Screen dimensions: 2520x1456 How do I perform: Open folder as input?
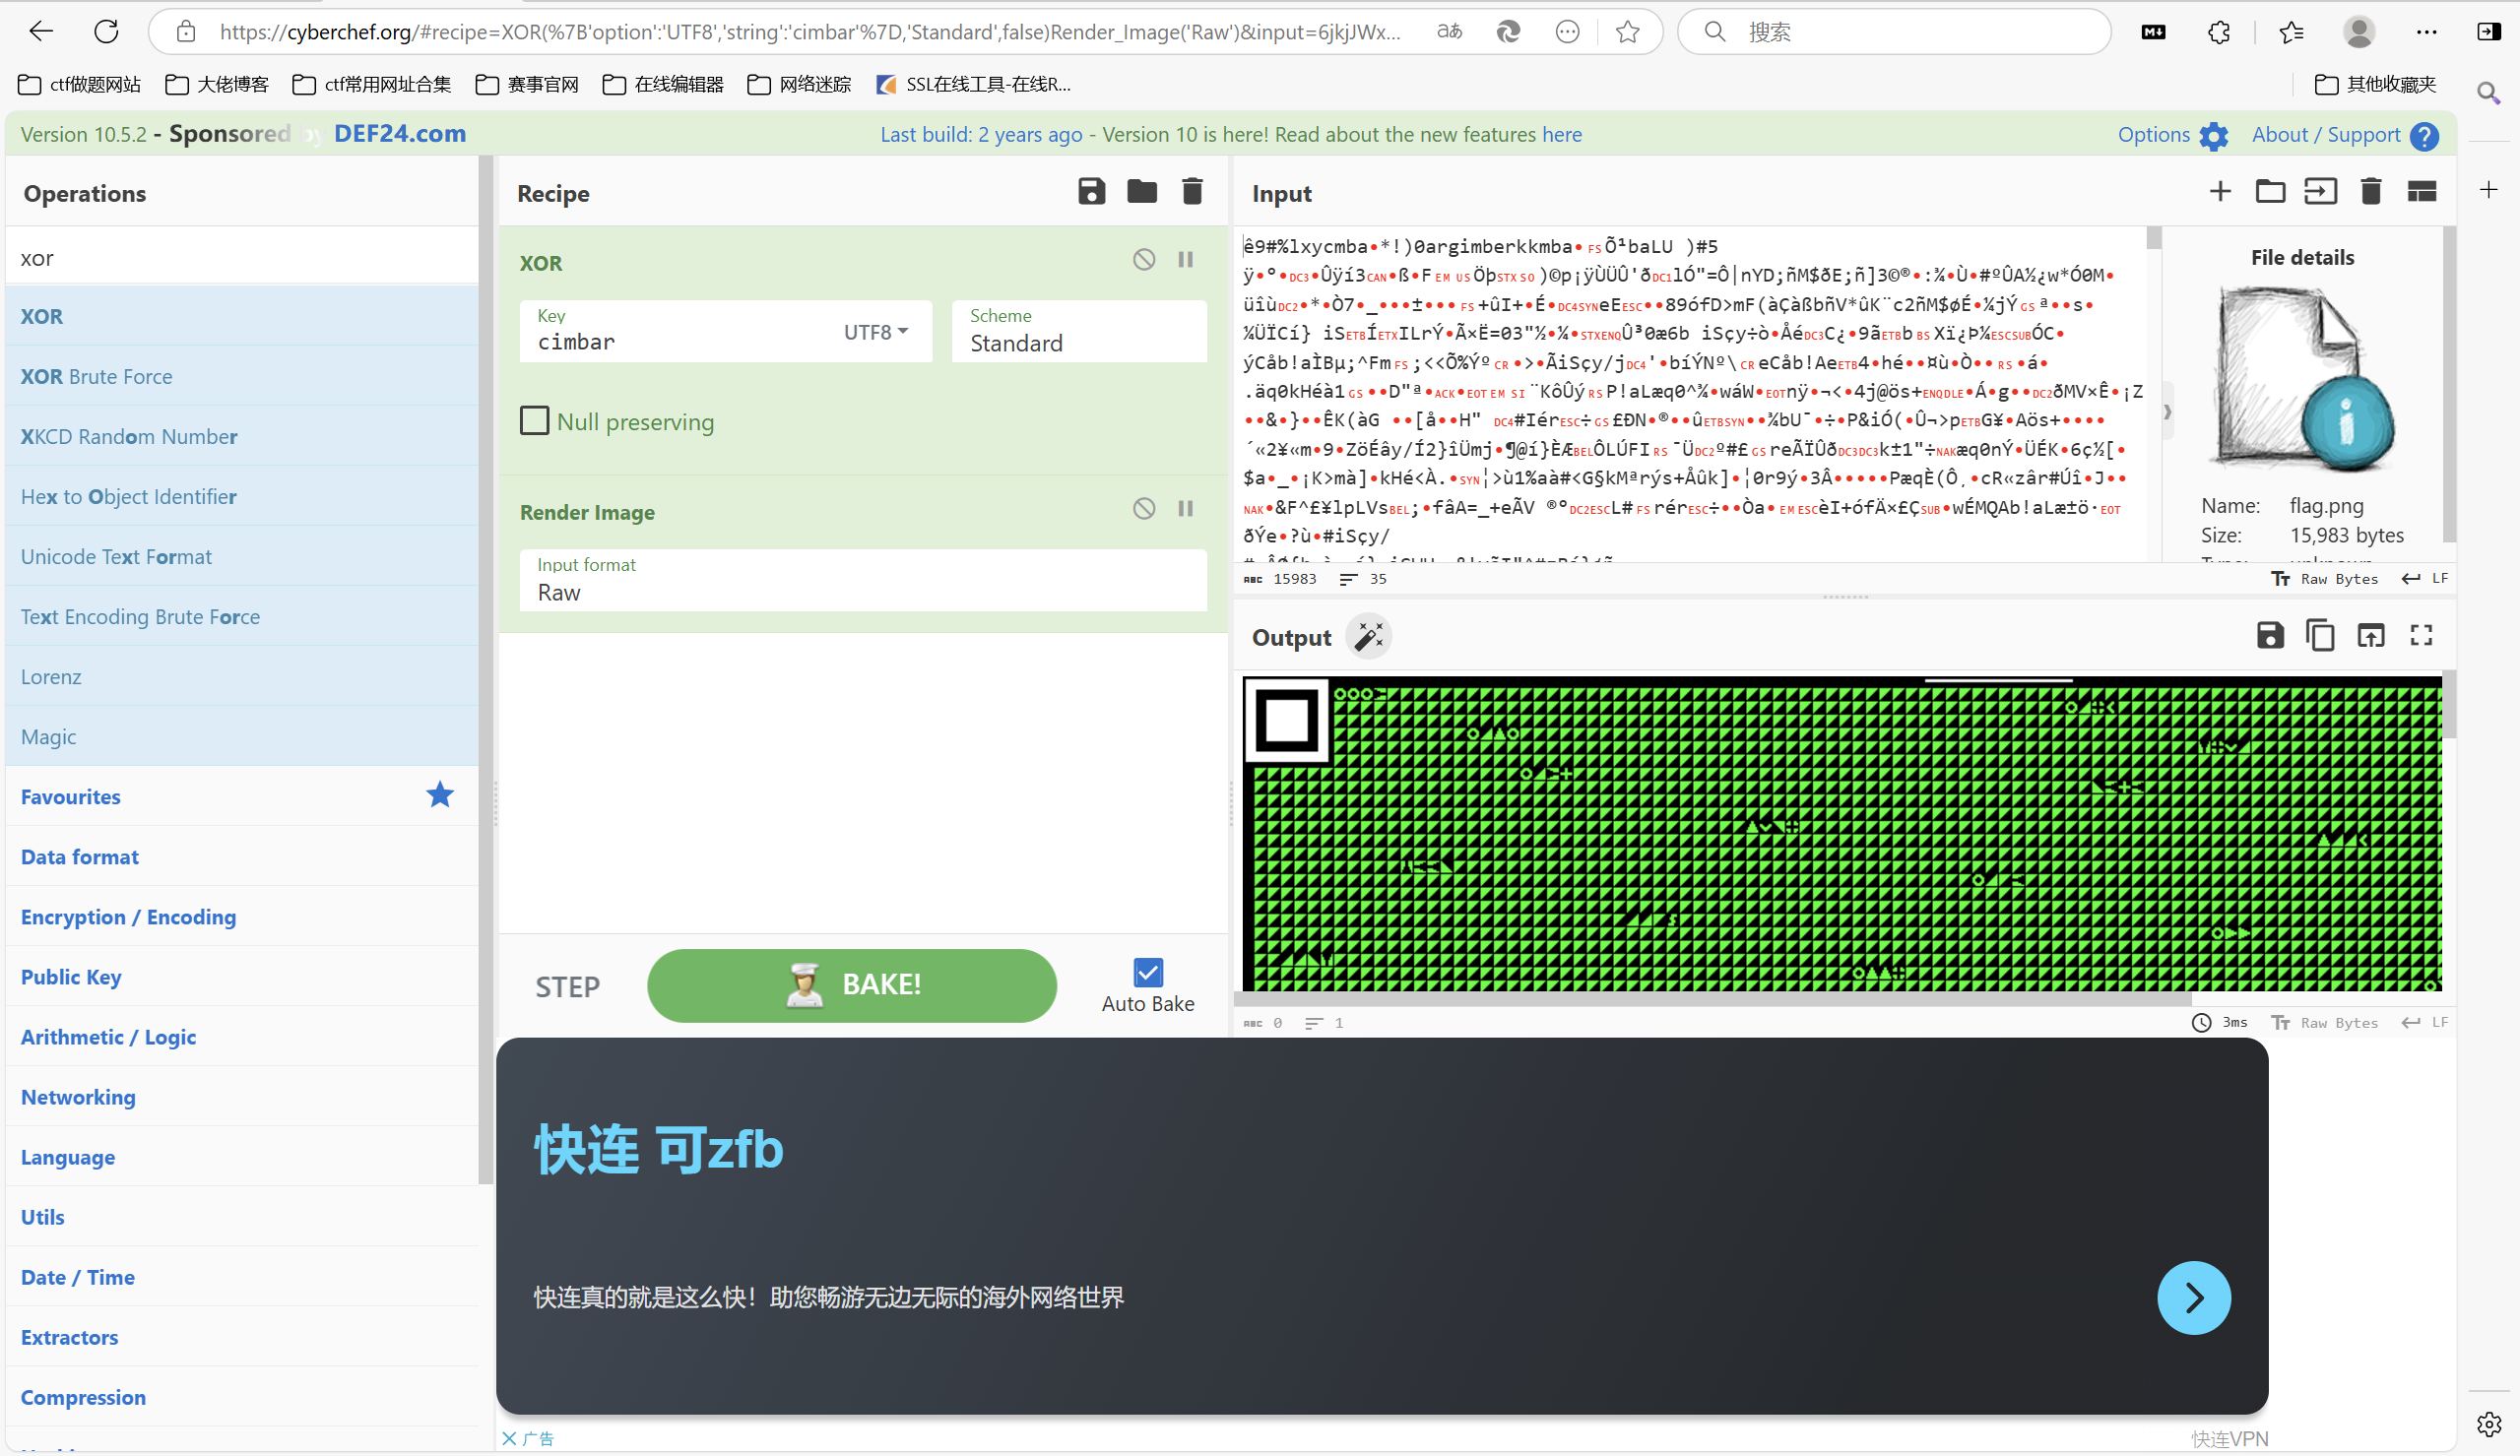pyautogui.click(x=2270, y=191)
